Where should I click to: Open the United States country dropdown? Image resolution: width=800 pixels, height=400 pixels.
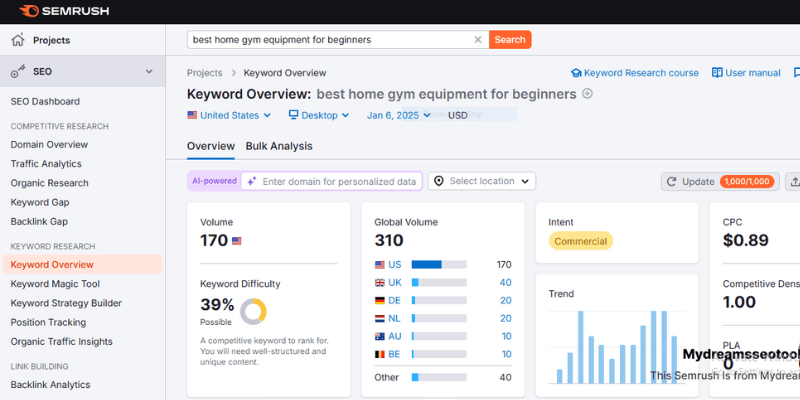(229, 115)
